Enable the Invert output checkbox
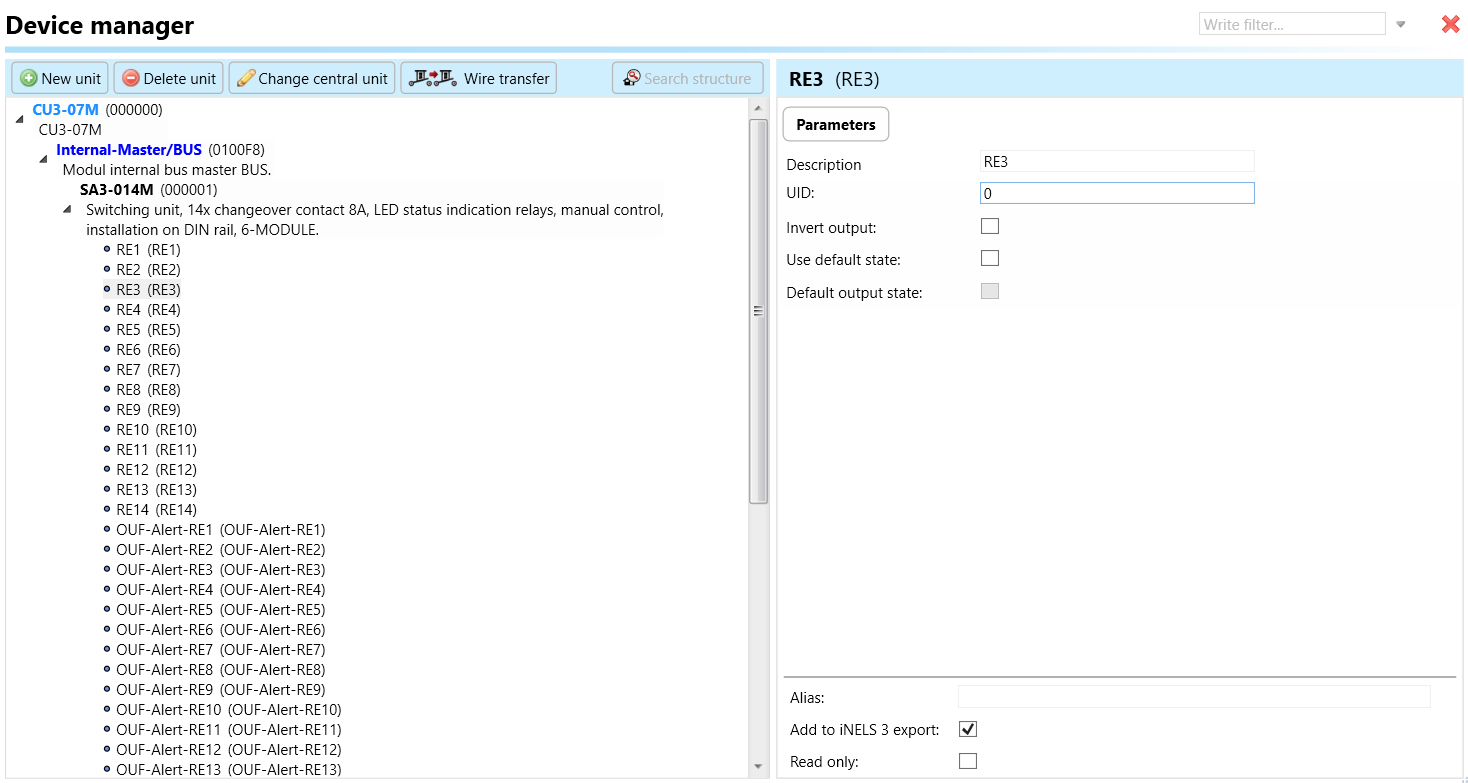The image size is (1468, 783). 990,227
